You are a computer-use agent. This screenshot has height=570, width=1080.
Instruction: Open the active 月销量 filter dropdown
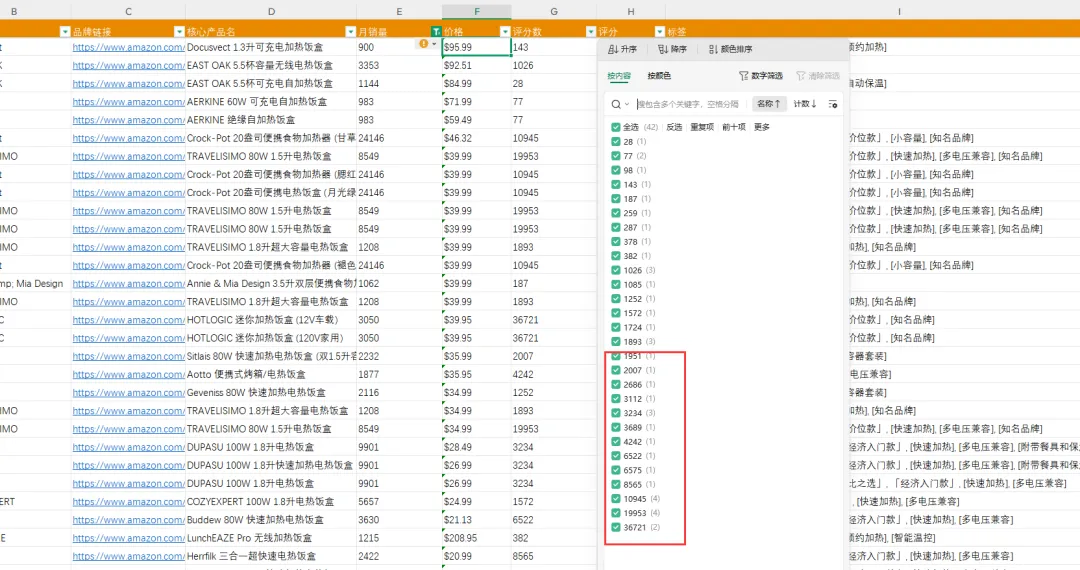[x=436, y=32]
